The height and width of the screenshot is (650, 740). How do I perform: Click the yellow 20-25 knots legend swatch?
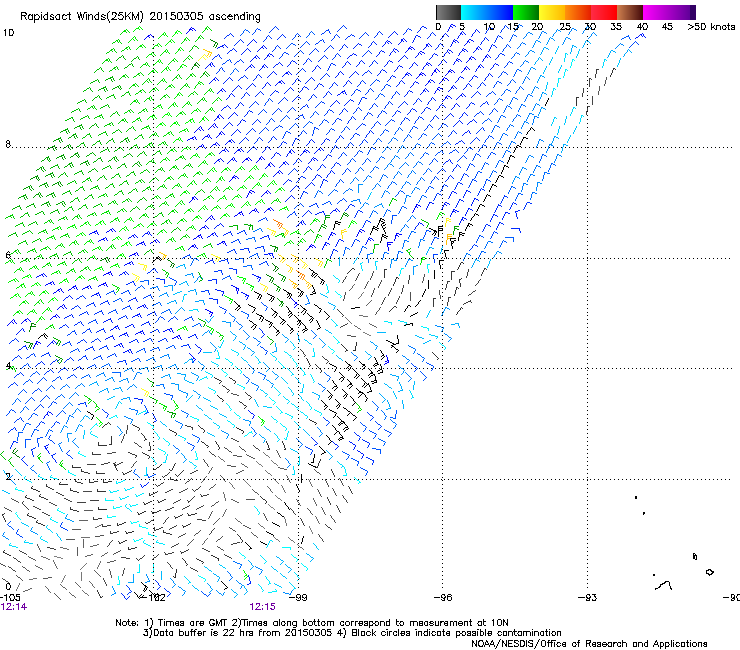coord(552,12)
